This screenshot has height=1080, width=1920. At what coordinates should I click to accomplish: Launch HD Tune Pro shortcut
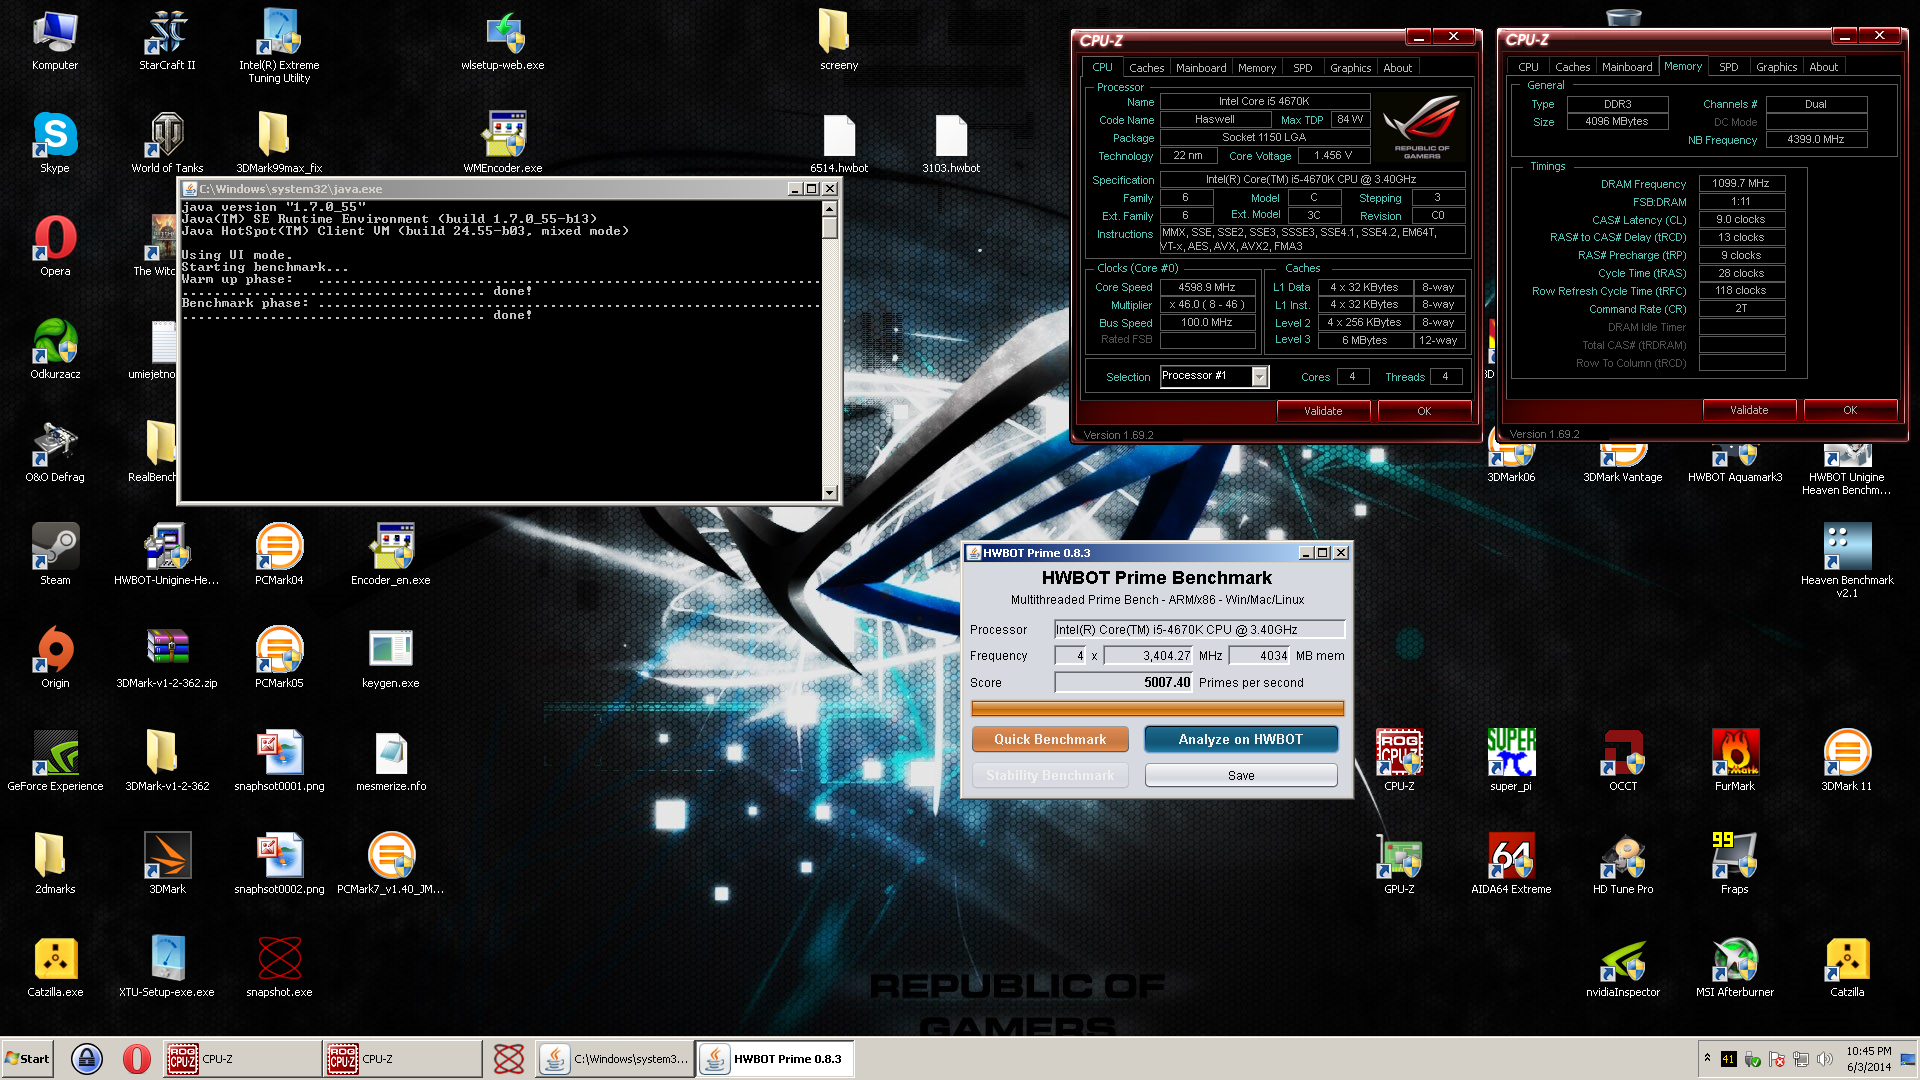1623,864
